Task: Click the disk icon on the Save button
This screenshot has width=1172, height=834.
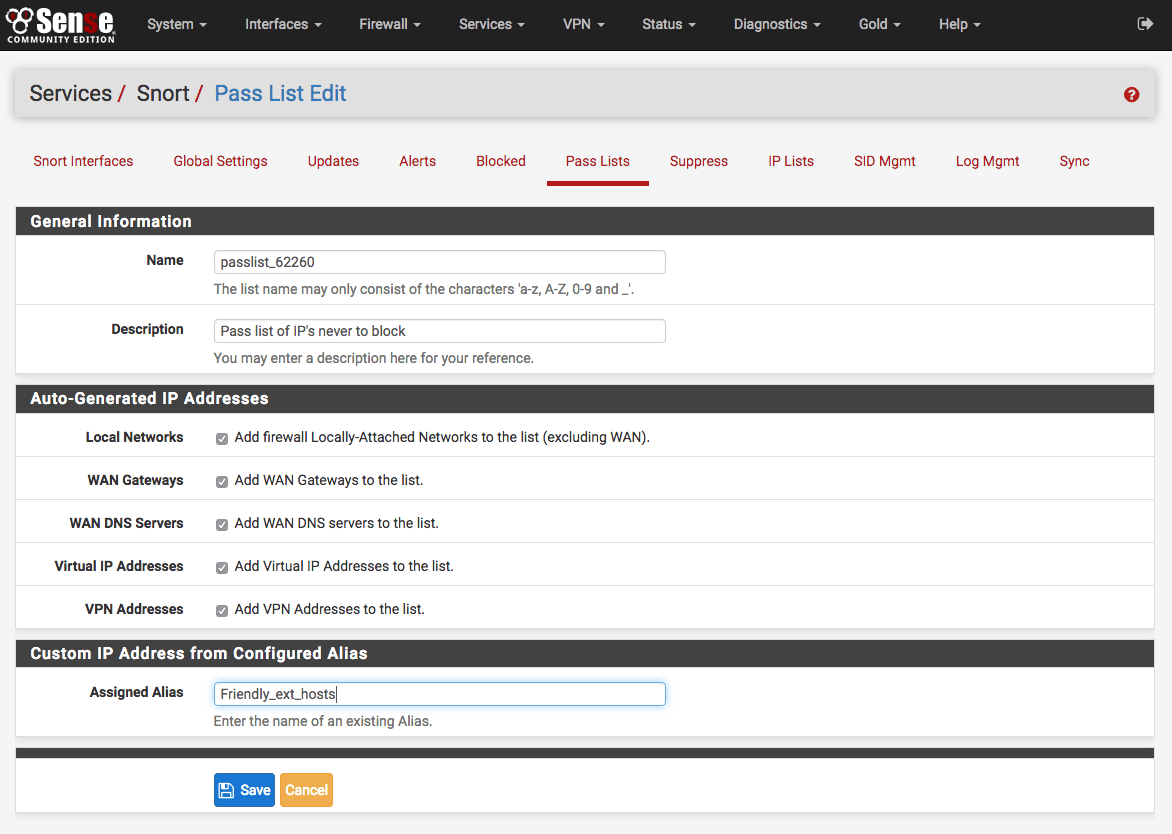Action: point(227,789)
